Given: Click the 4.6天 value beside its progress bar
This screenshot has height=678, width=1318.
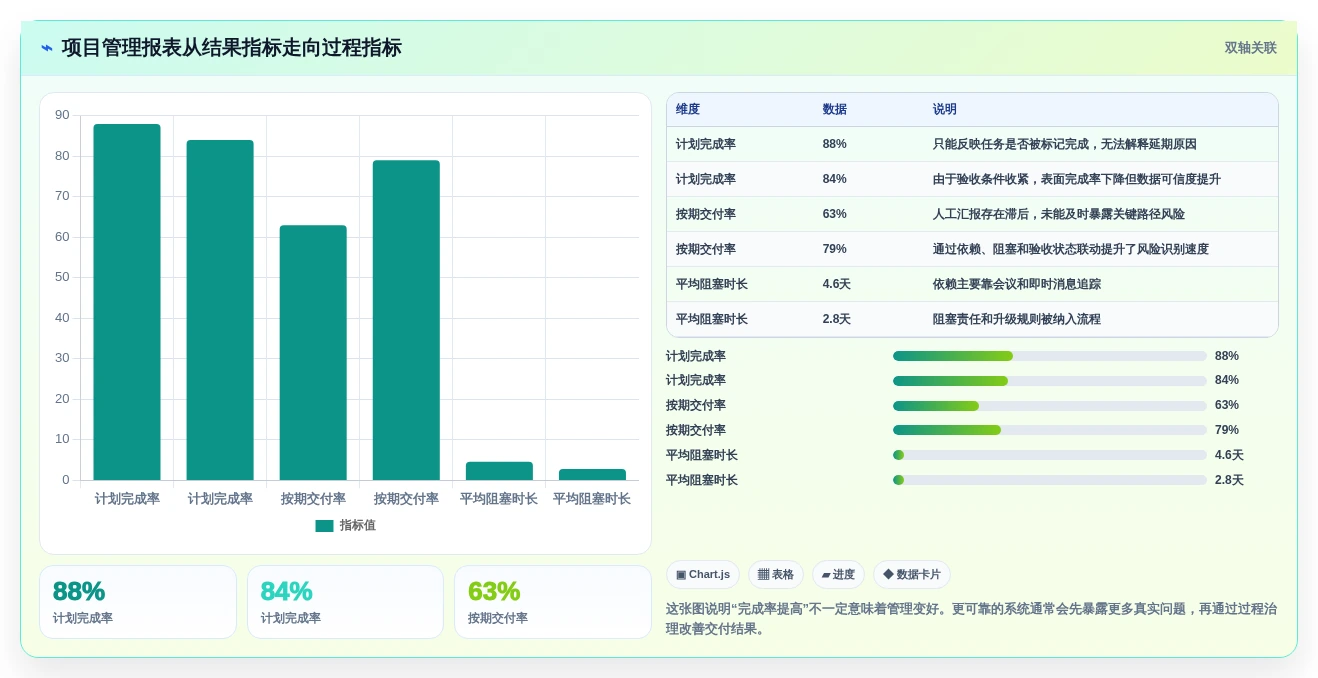Looking at the screenshot, I should pyautogui.click(x=1229, y=455).
